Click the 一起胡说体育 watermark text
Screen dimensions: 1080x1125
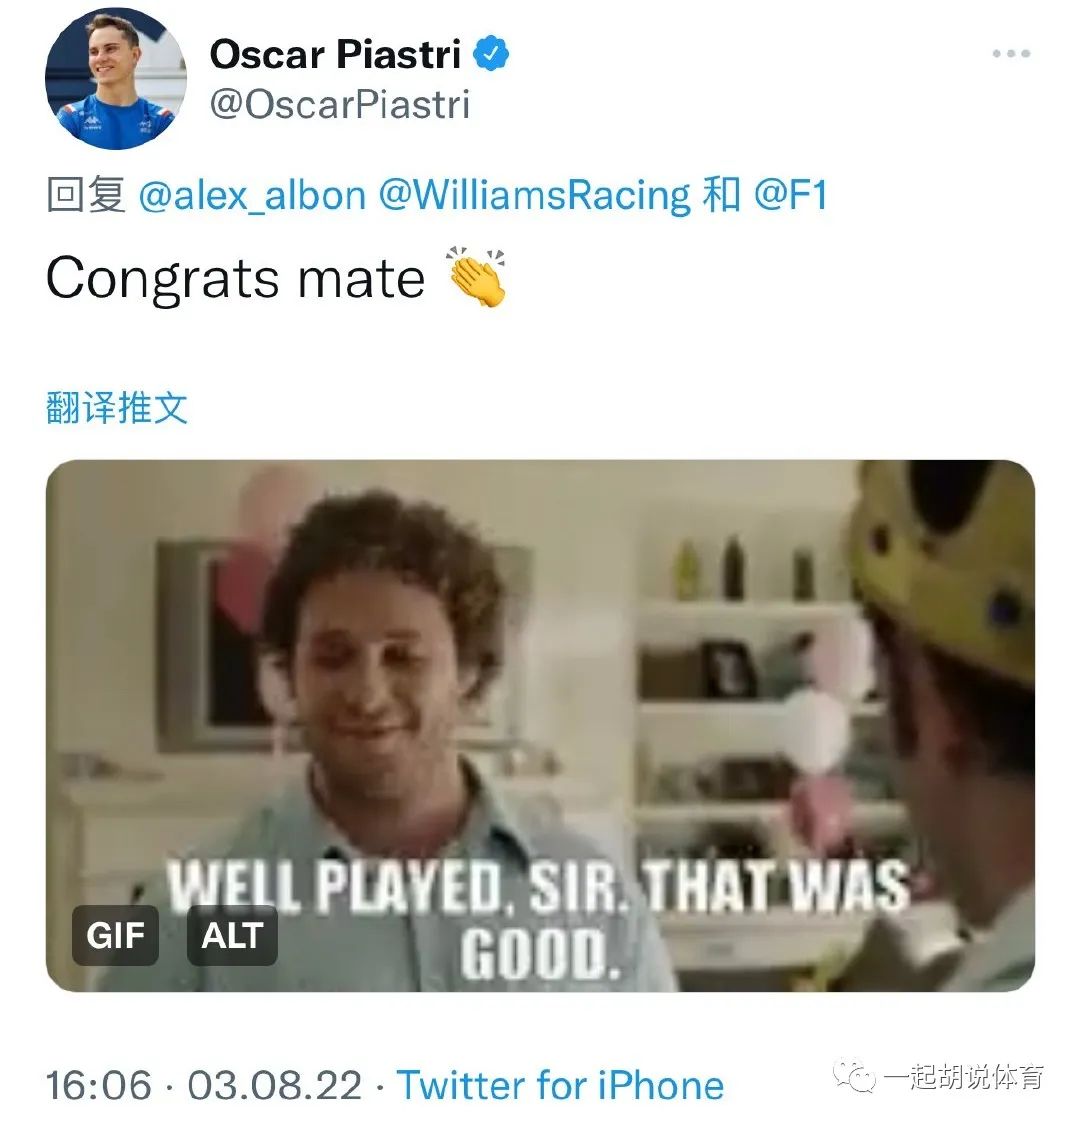[x=964, y=1077]
